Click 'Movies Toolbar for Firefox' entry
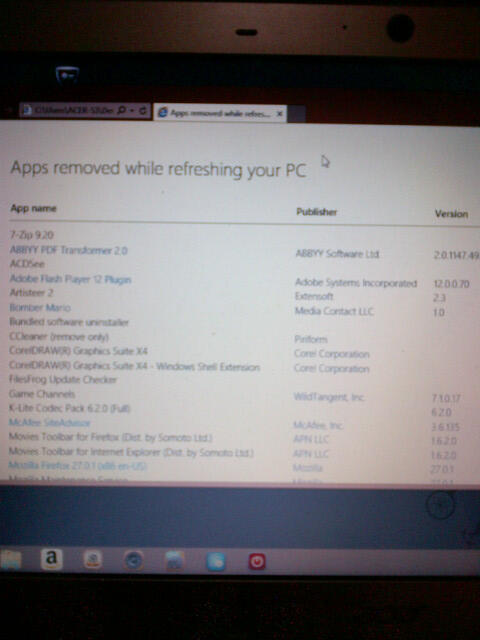The width and height of the screenshot is (480, 640). click(x=111, y=438)
